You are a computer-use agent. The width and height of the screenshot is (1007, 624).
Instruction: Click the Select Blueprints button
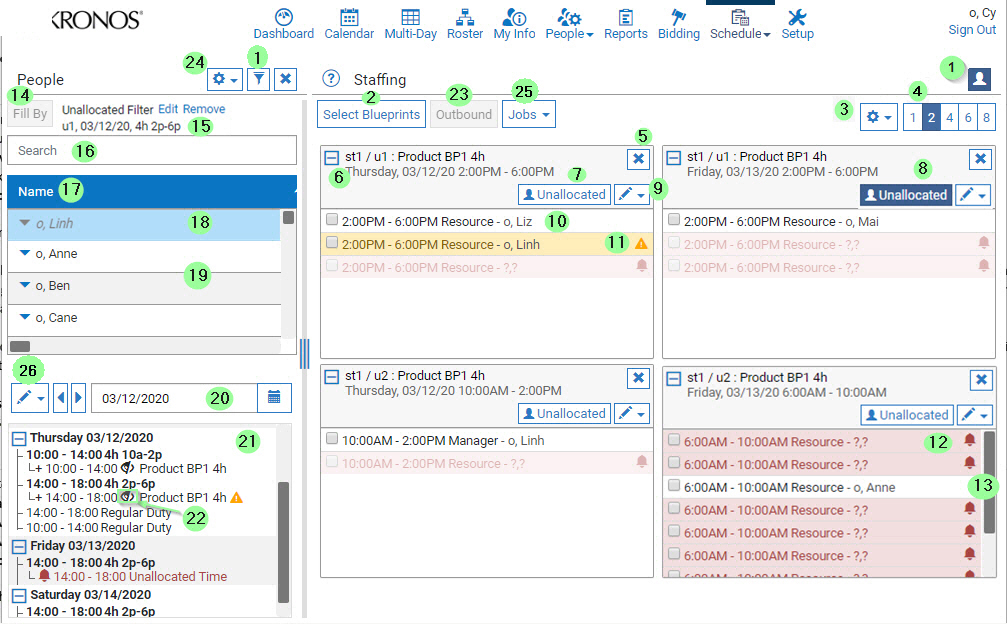tap(373, 114)
